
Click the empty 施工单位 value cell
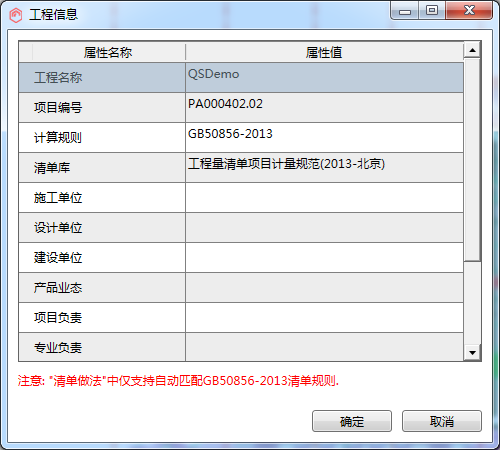pos(324,197)
